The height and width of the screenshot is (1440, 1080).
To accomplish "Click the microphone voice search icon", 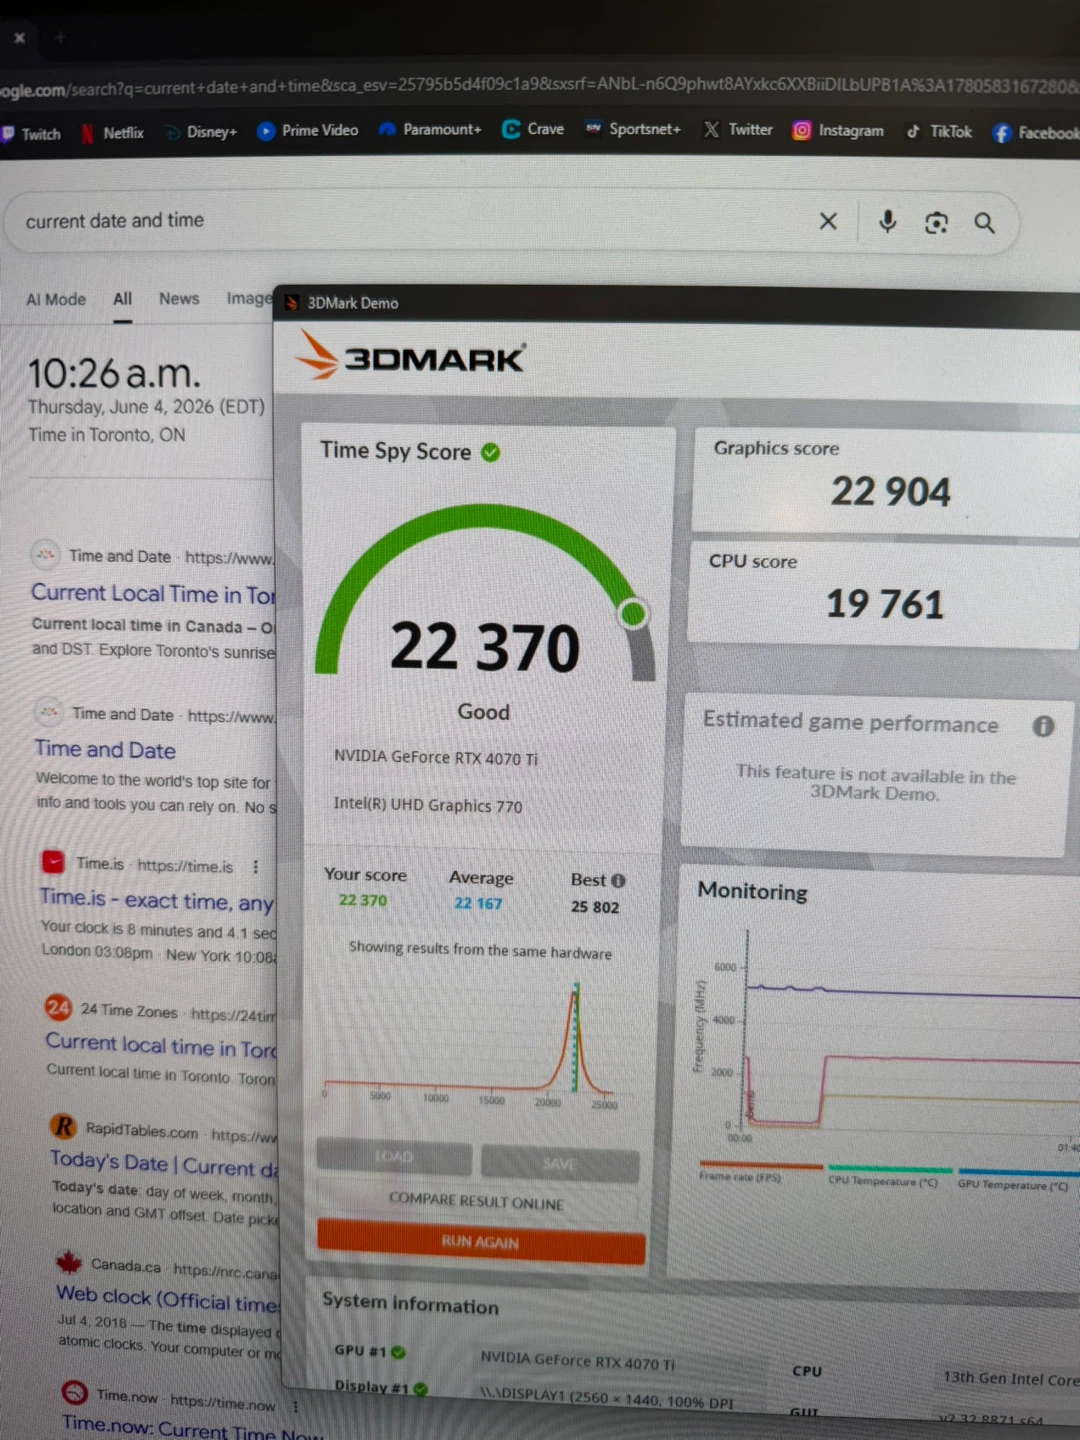I will 887,221.
